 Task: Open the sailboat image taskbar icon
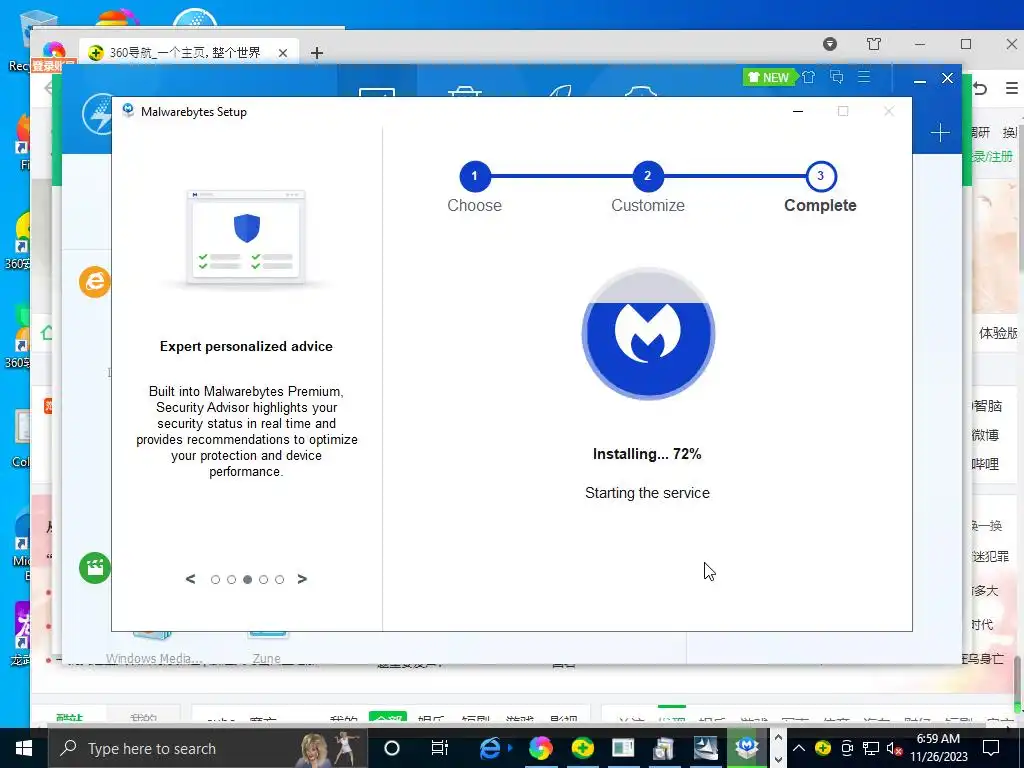pos(705,748)
